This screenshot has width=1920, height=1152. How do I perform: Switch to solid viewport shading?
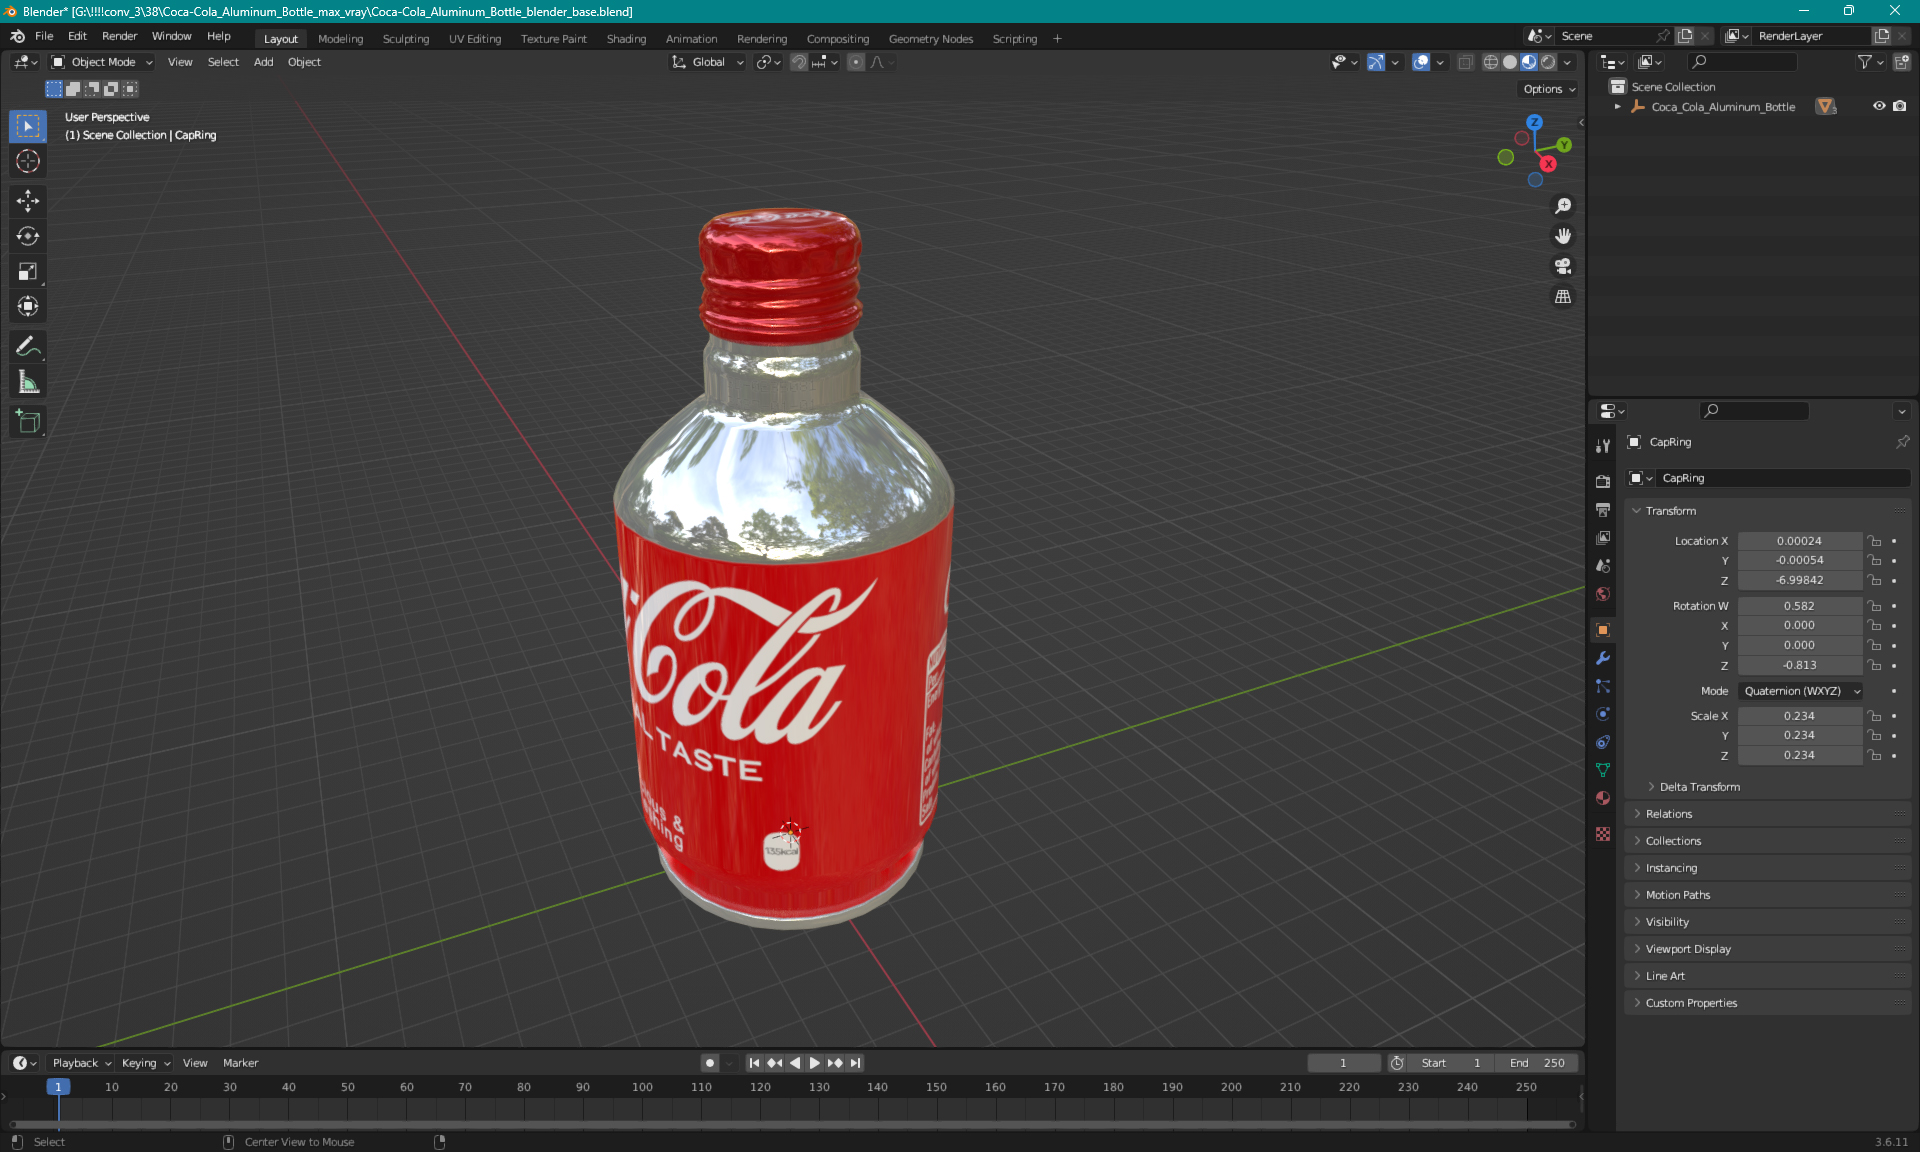click(x=1509, y=62)
